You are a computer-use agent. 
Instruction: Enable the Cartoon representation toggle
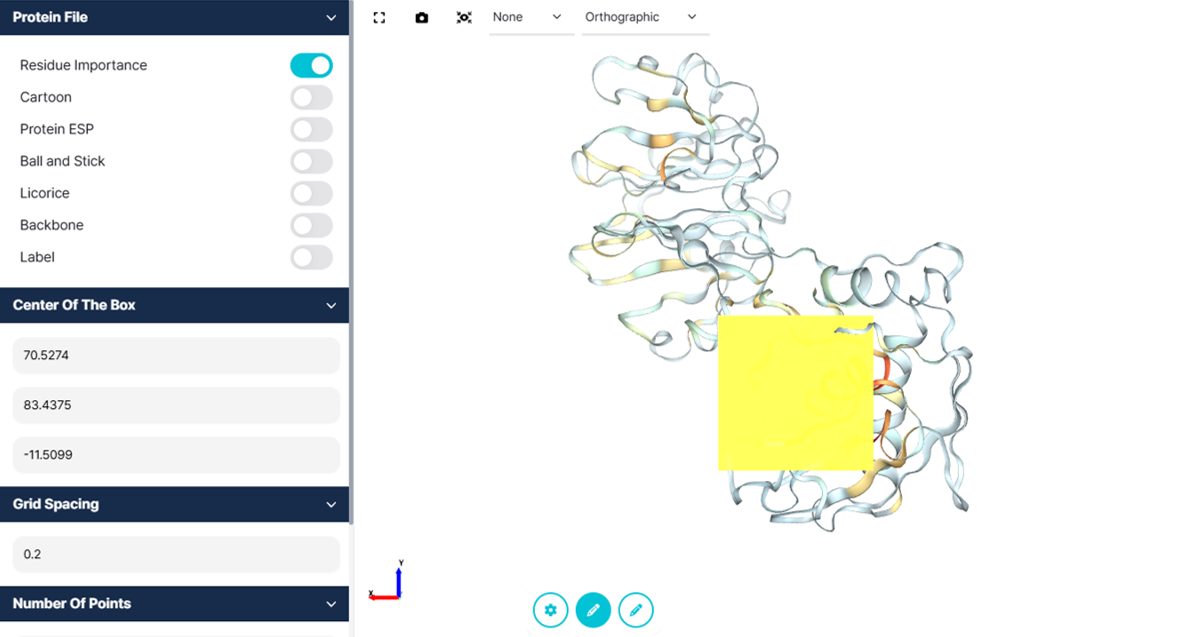(311, 97)
